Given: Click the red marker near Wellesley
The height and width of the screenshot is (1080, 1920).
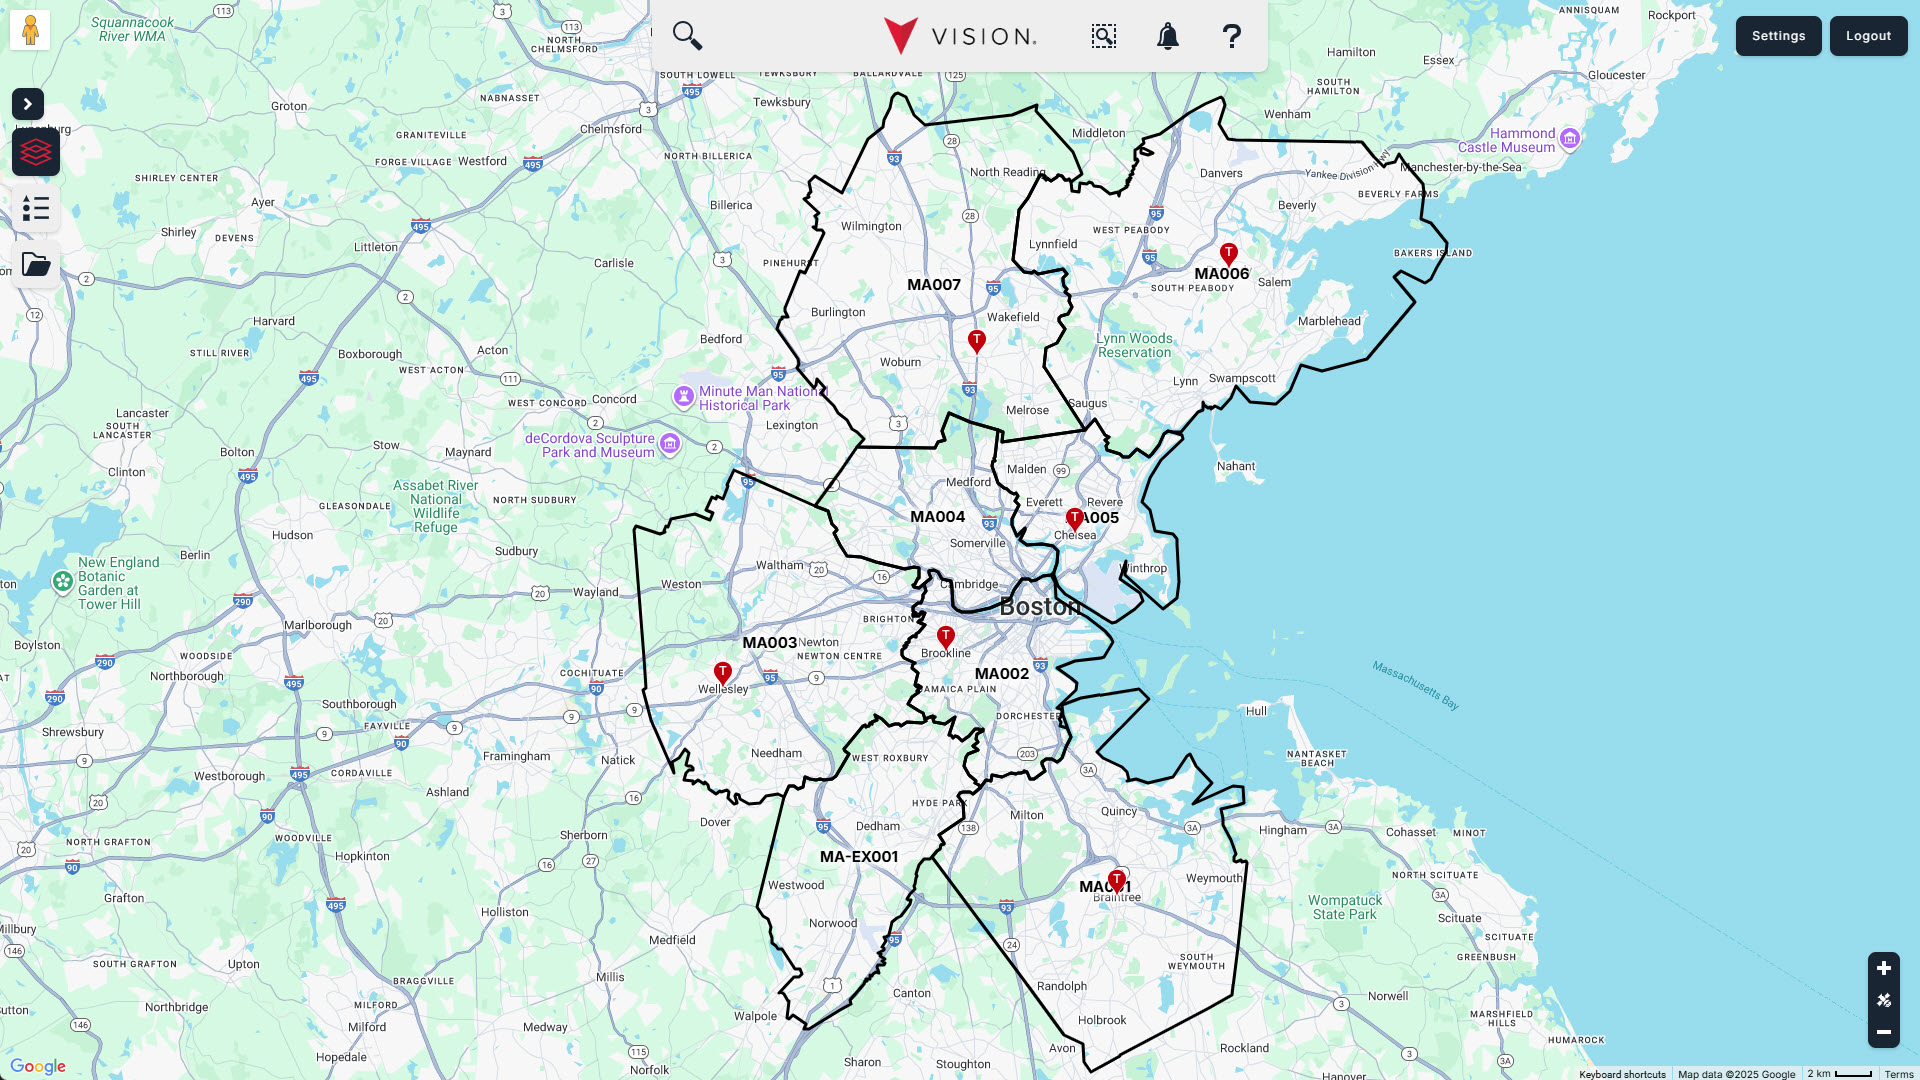Looking at the screenshot, I should click(723, 672).
